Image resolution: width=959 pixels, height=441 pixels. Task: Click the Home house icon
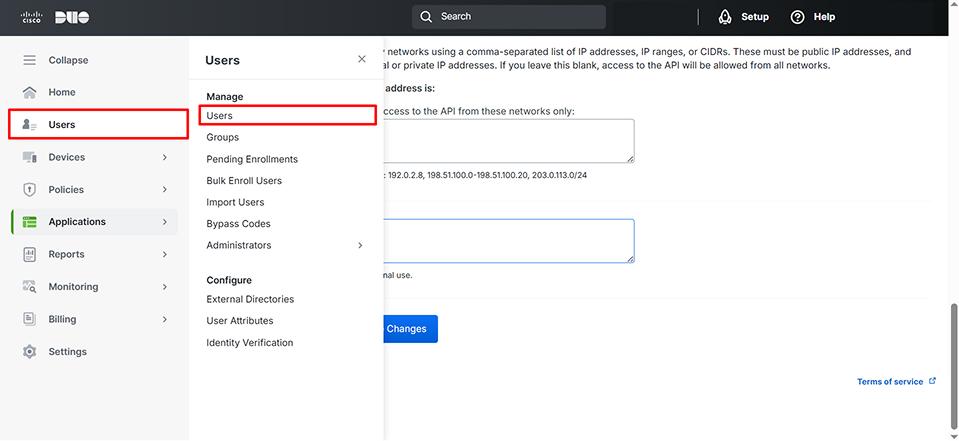(x=29, y=92)
